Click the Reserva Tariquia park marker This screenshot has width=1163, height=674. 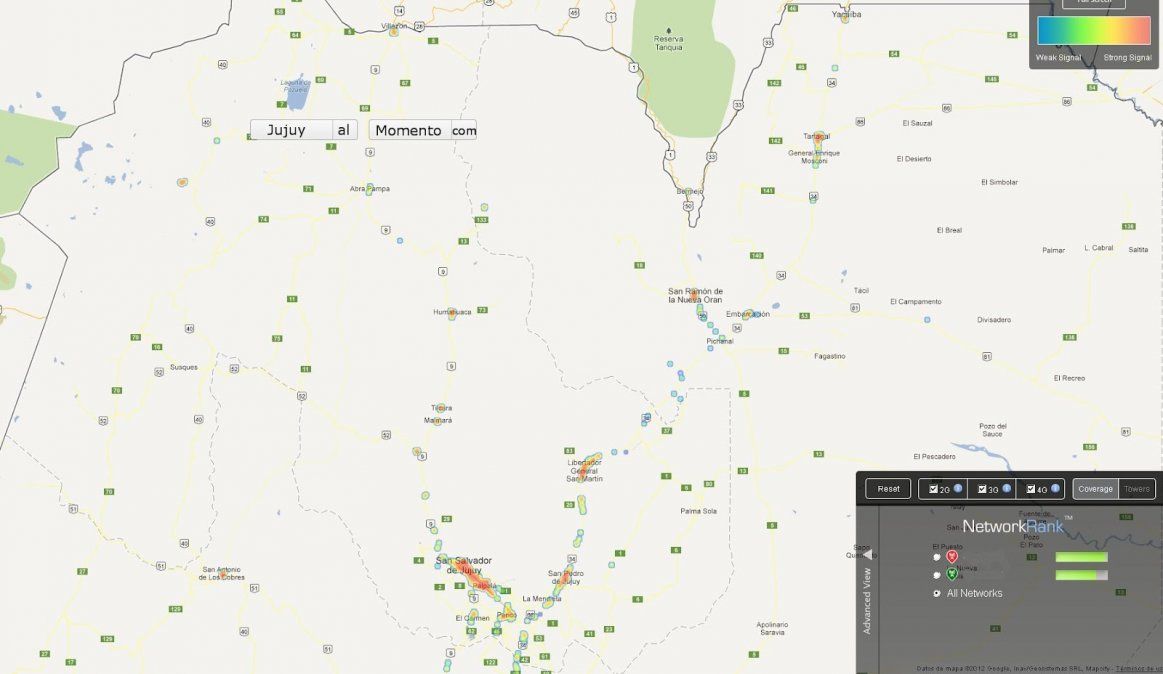coord(668,30)
